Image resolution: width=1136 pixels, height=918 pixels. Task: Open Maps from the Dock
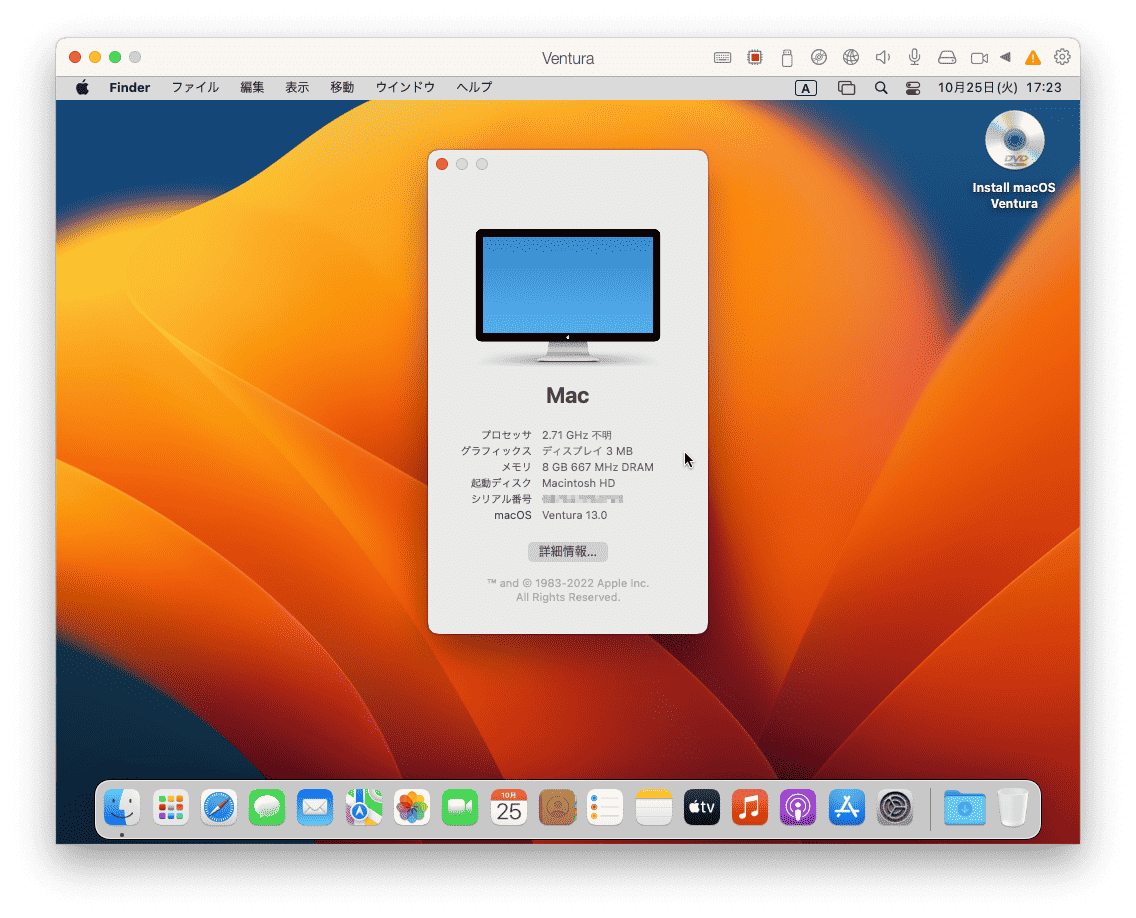(x=364, y=807)
